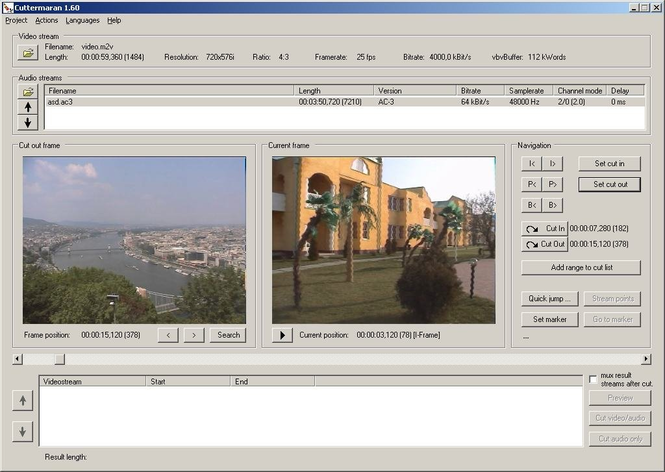Click Set cut in button
This screenshot has height=472, width=665.
[609, 163]
